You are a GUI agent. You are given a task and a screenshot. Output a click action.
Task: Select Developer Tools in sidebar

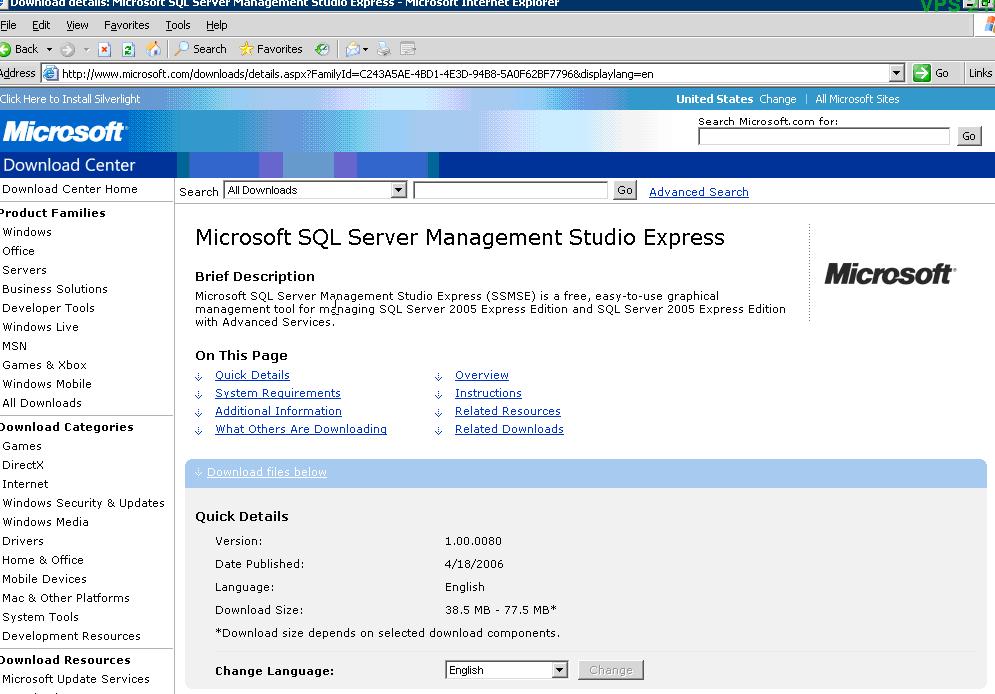(48, 308)
